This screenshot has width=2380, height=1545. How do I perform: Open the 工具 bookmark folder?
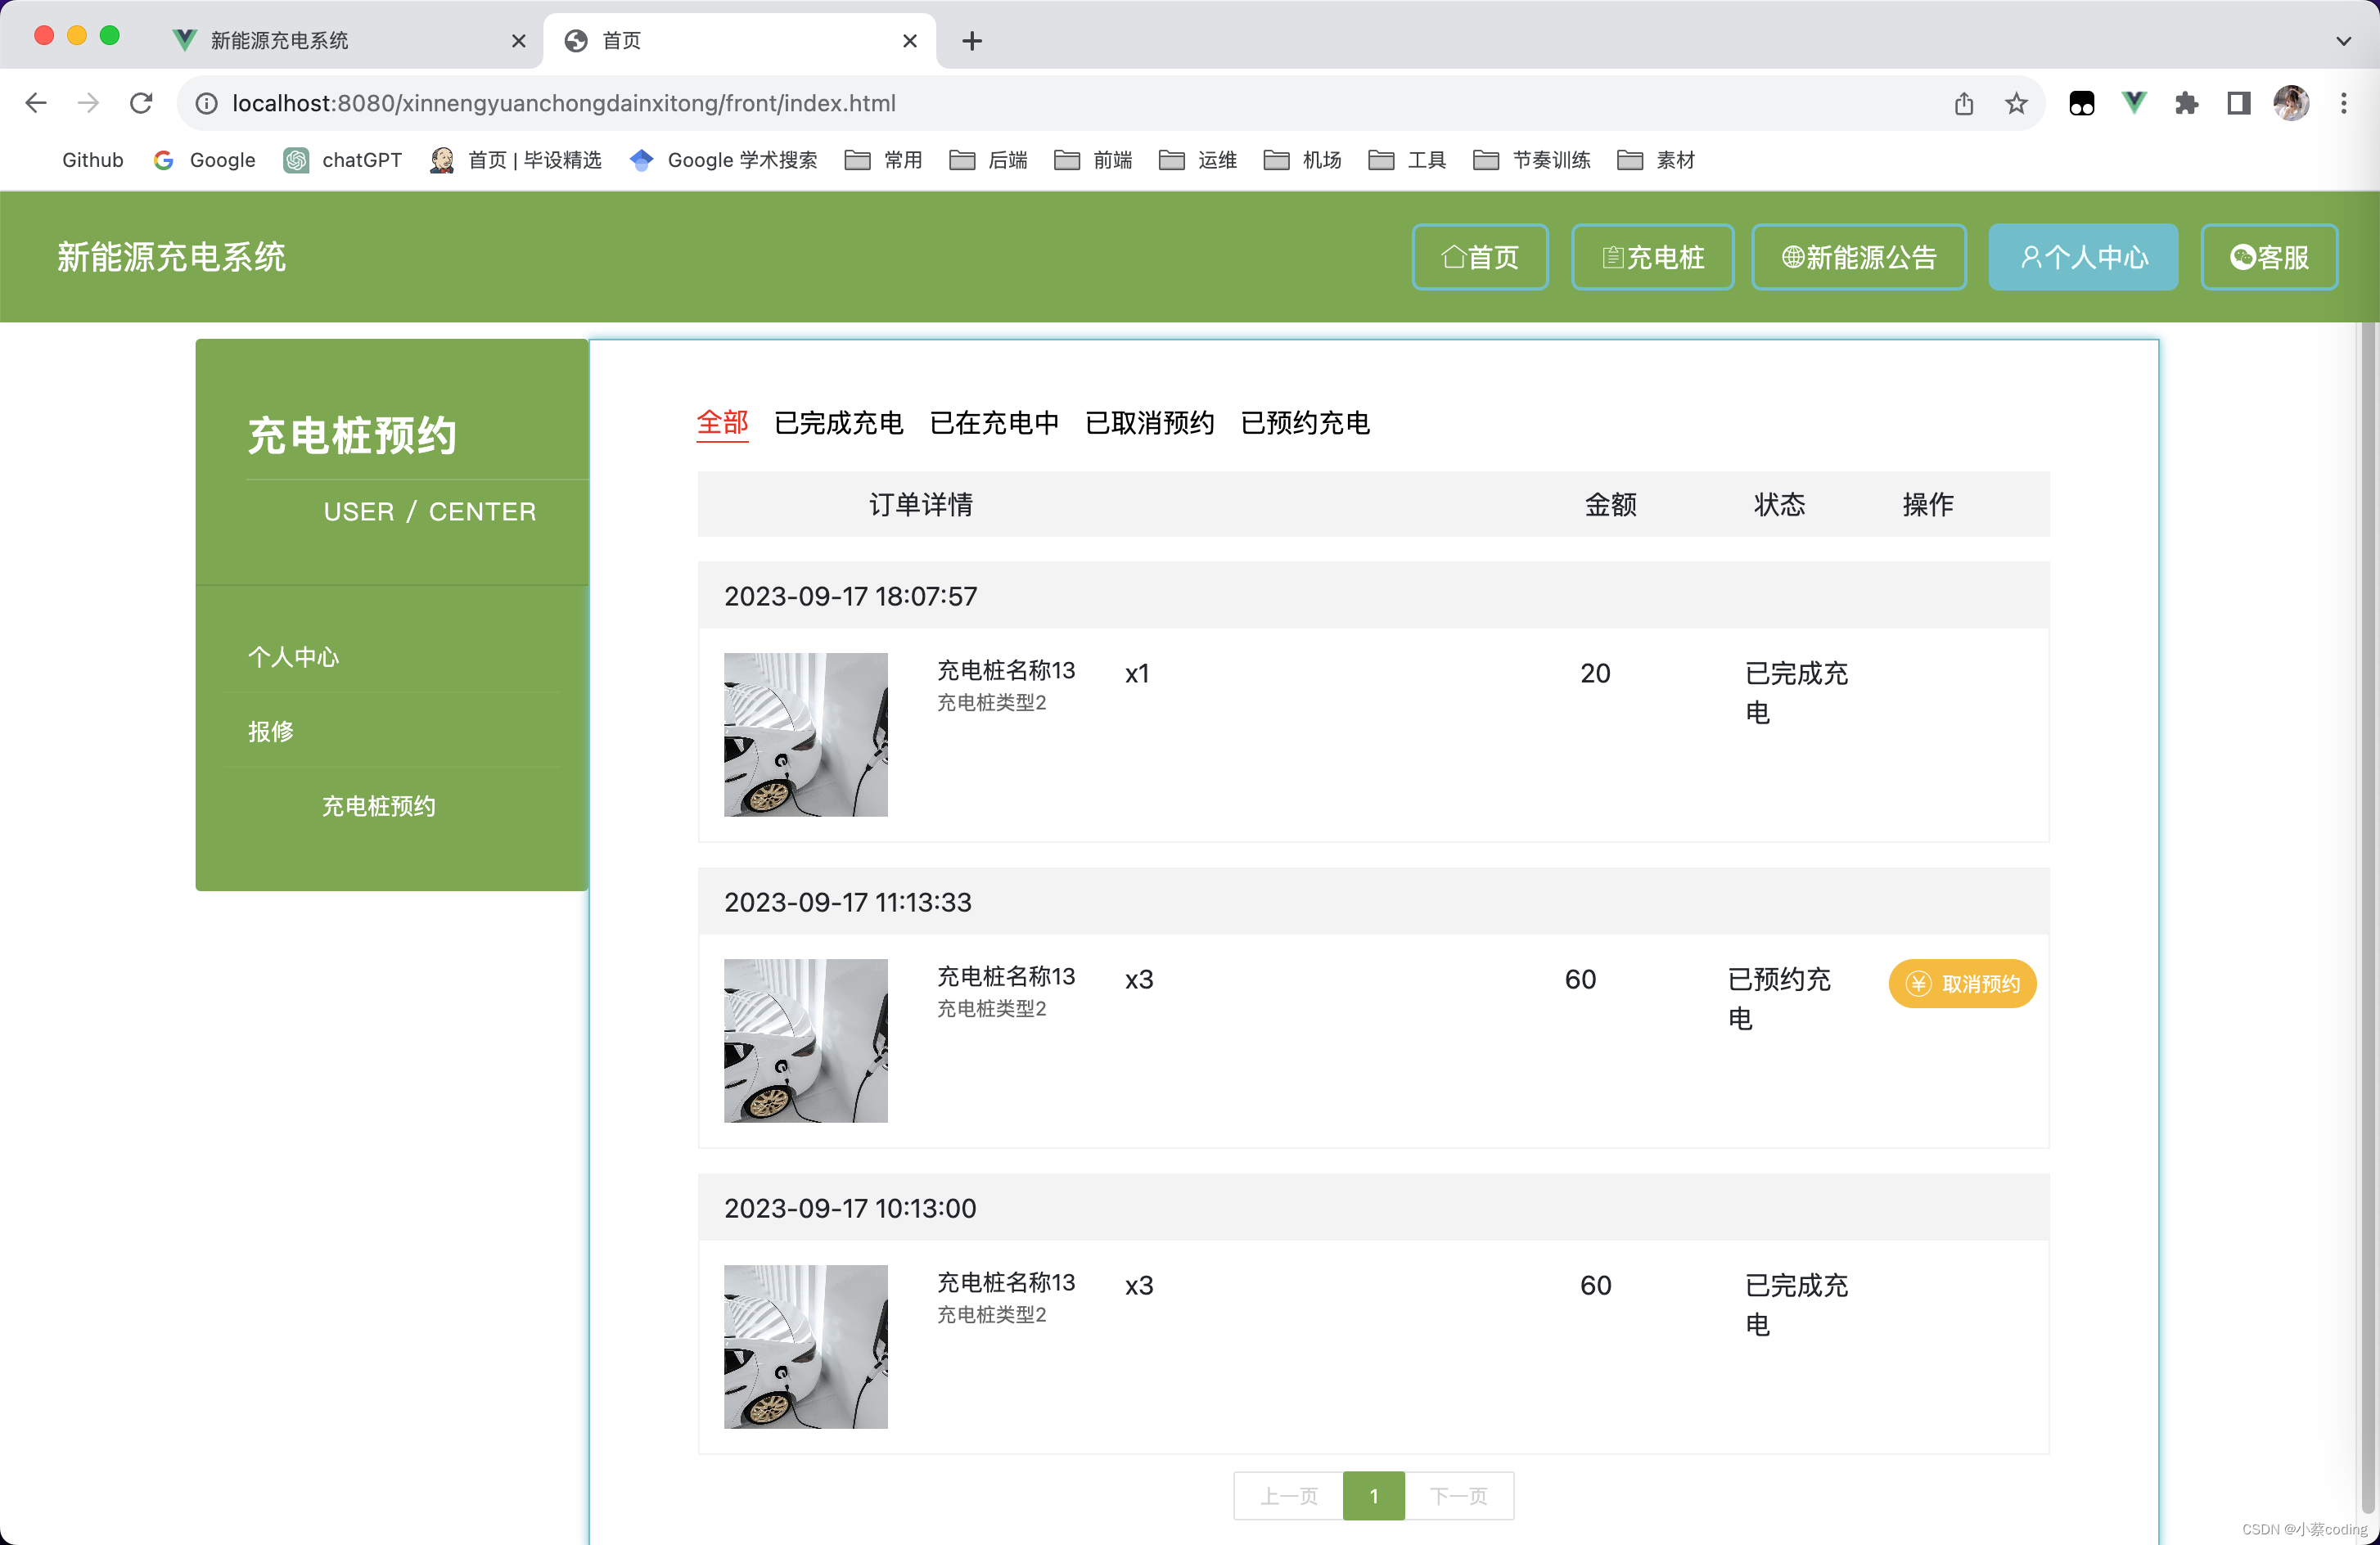point(1407,160)
